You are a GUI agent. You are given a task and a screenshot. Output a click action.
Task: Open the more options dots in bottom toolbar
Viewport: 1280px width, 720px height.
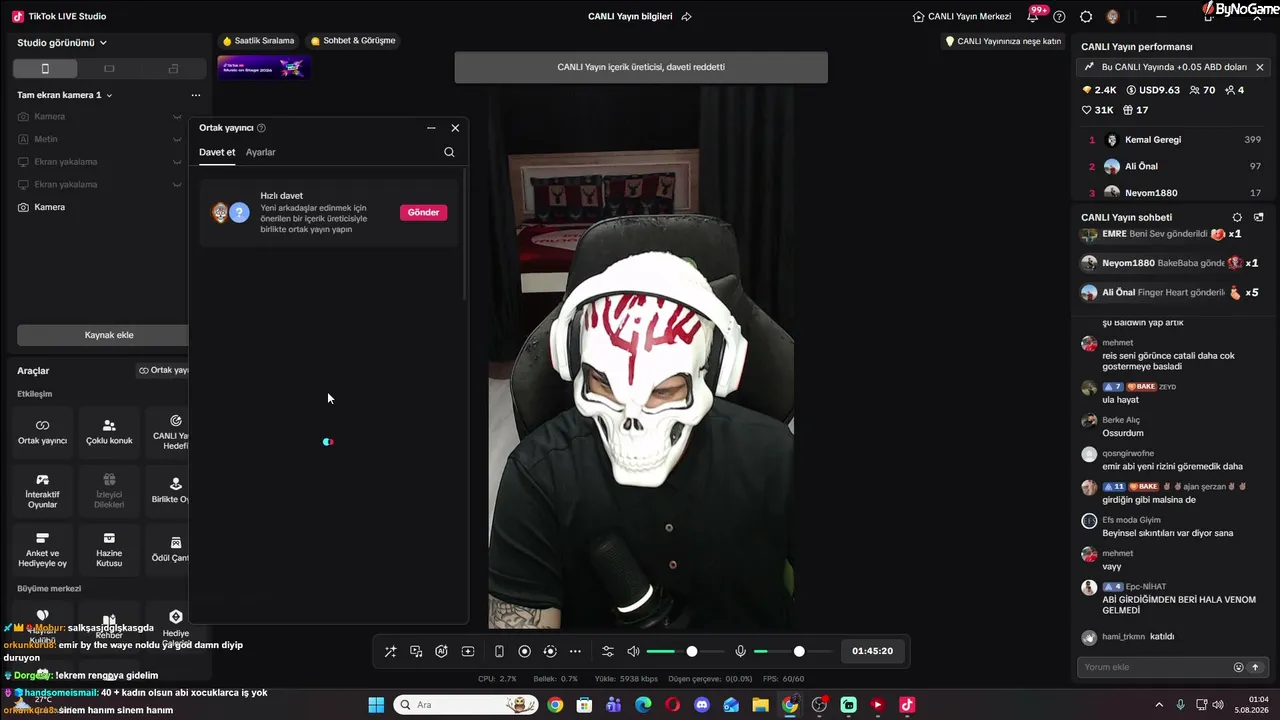(575, 651)
